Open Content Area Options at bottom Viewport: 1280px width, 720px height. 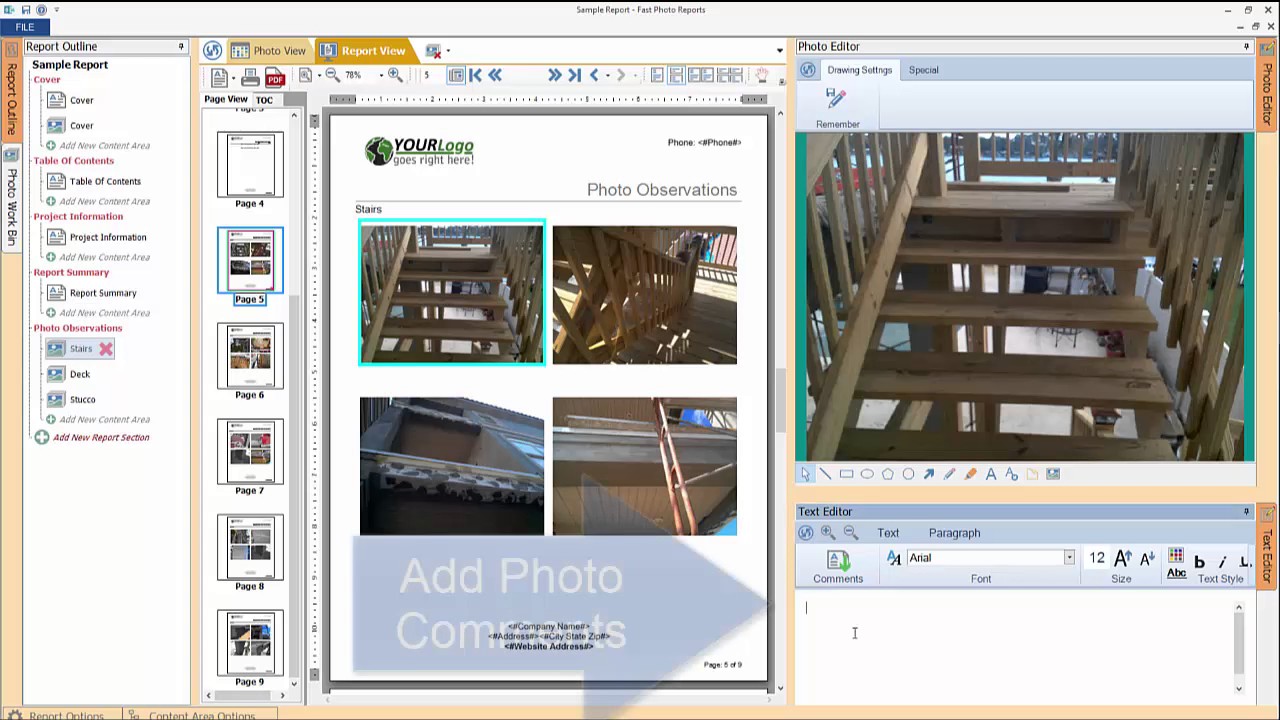click(x=201, y=715)
